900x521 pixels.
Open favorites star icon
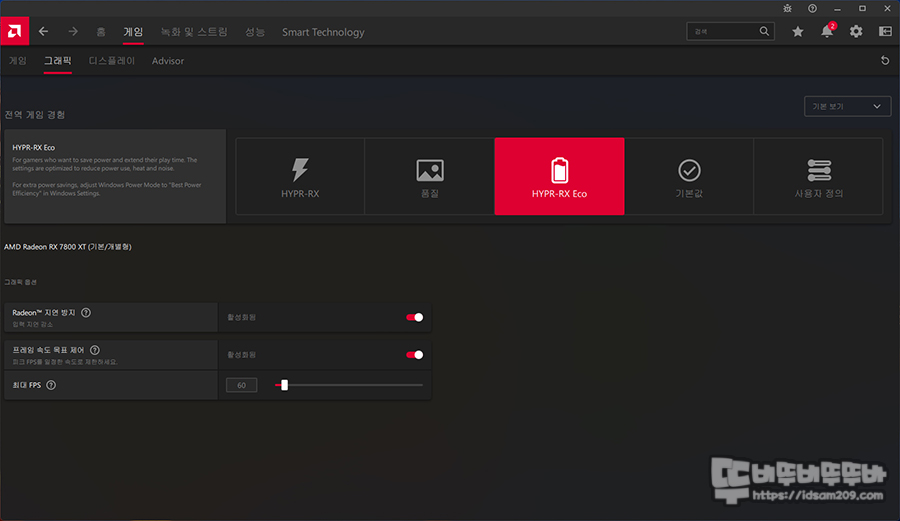click(798, 32)
